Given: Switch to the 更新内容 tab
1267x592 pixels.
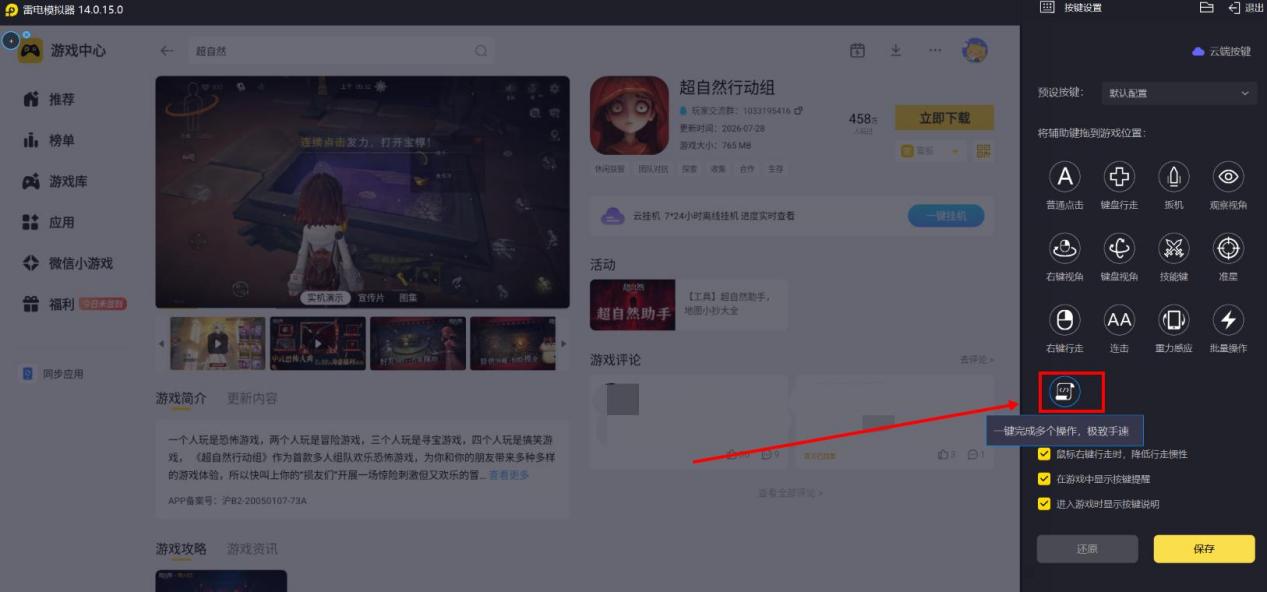Looking at the screenshot, I should (252, 398).
